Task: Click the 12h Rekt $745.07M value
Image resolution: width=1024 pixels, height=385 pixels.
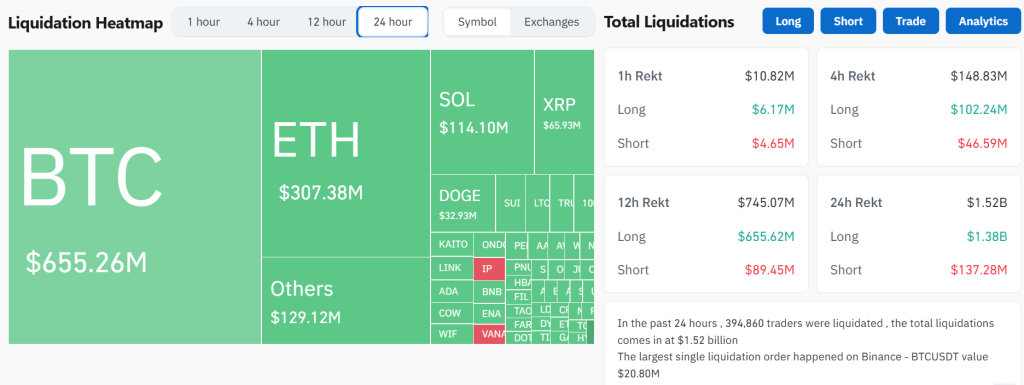Action: point(766,202)
